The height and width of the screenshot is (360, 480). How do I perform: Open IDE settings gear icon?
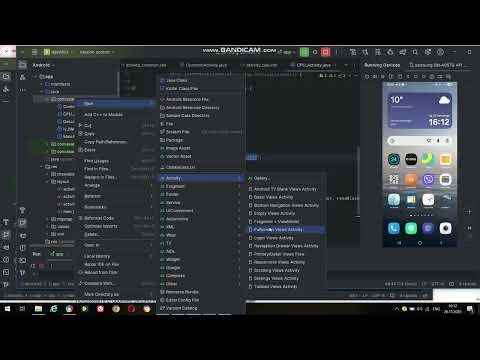pos(428,52)
